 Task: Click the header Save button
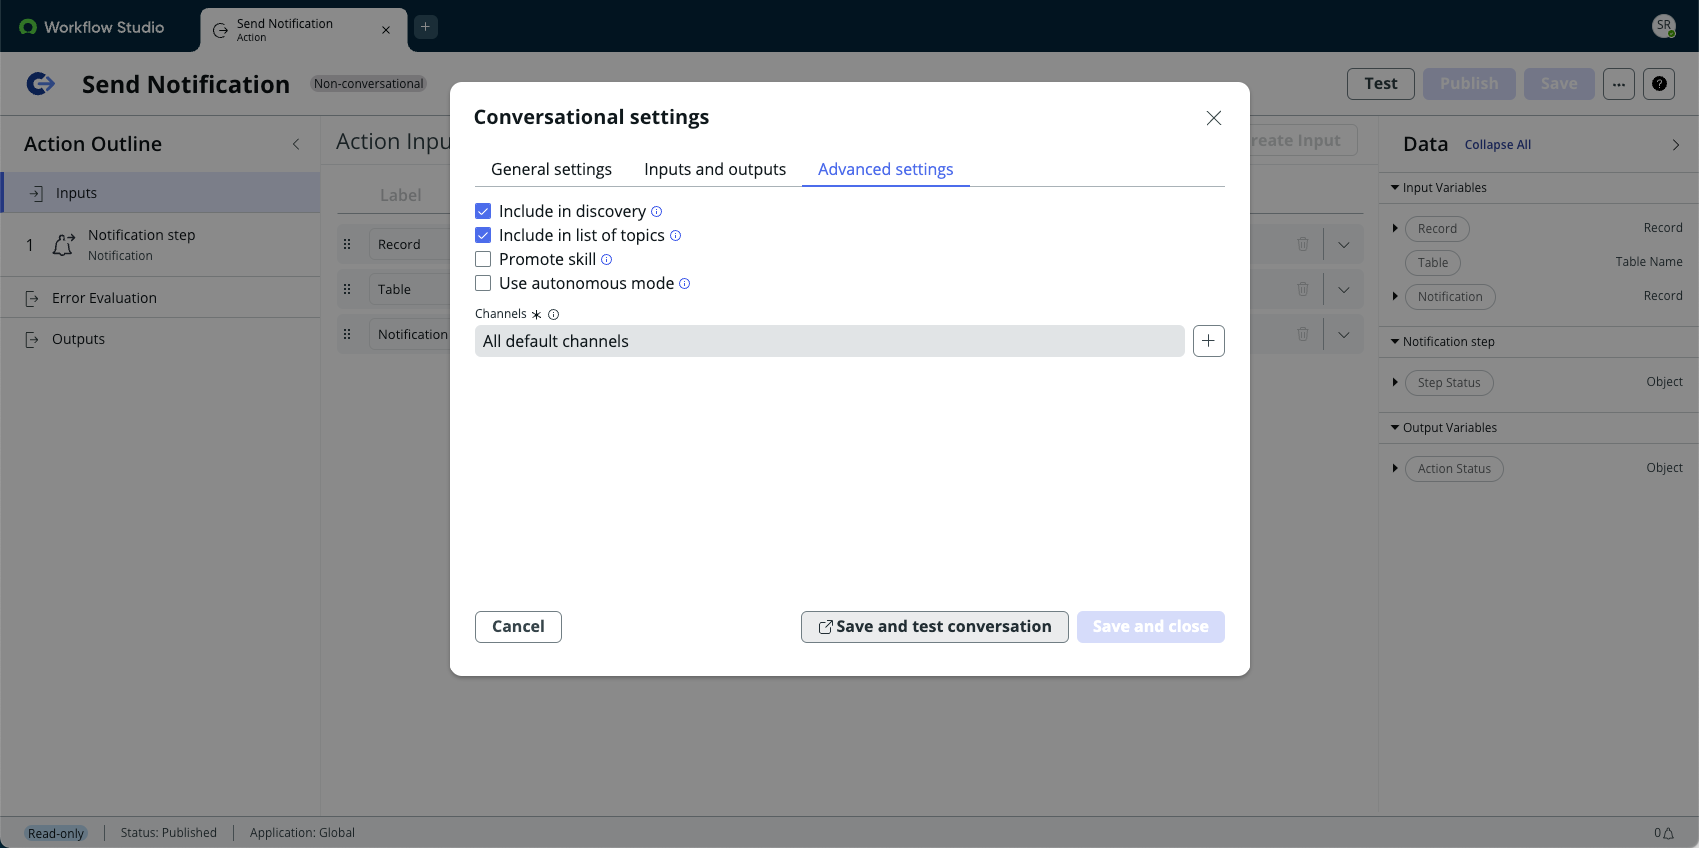point(1558,84)
